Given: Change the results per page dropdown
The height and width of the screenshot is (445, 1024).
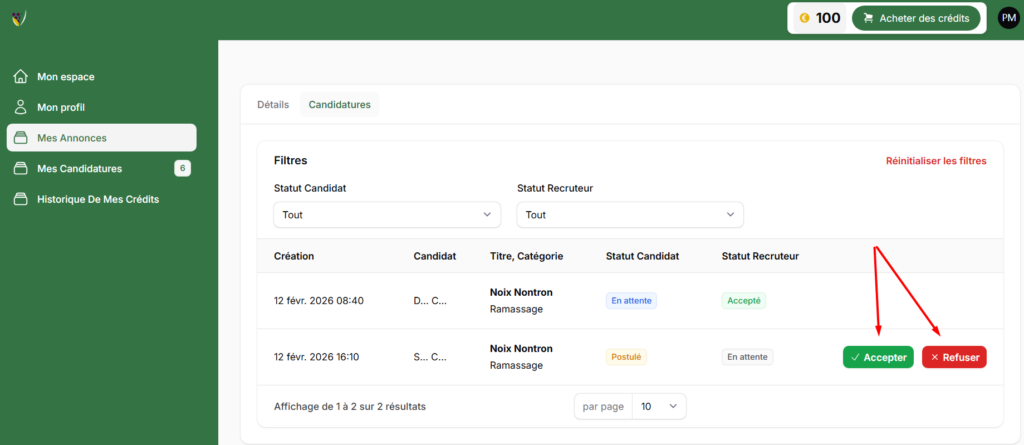Looking at the screenshot, I should coord(659,406).
